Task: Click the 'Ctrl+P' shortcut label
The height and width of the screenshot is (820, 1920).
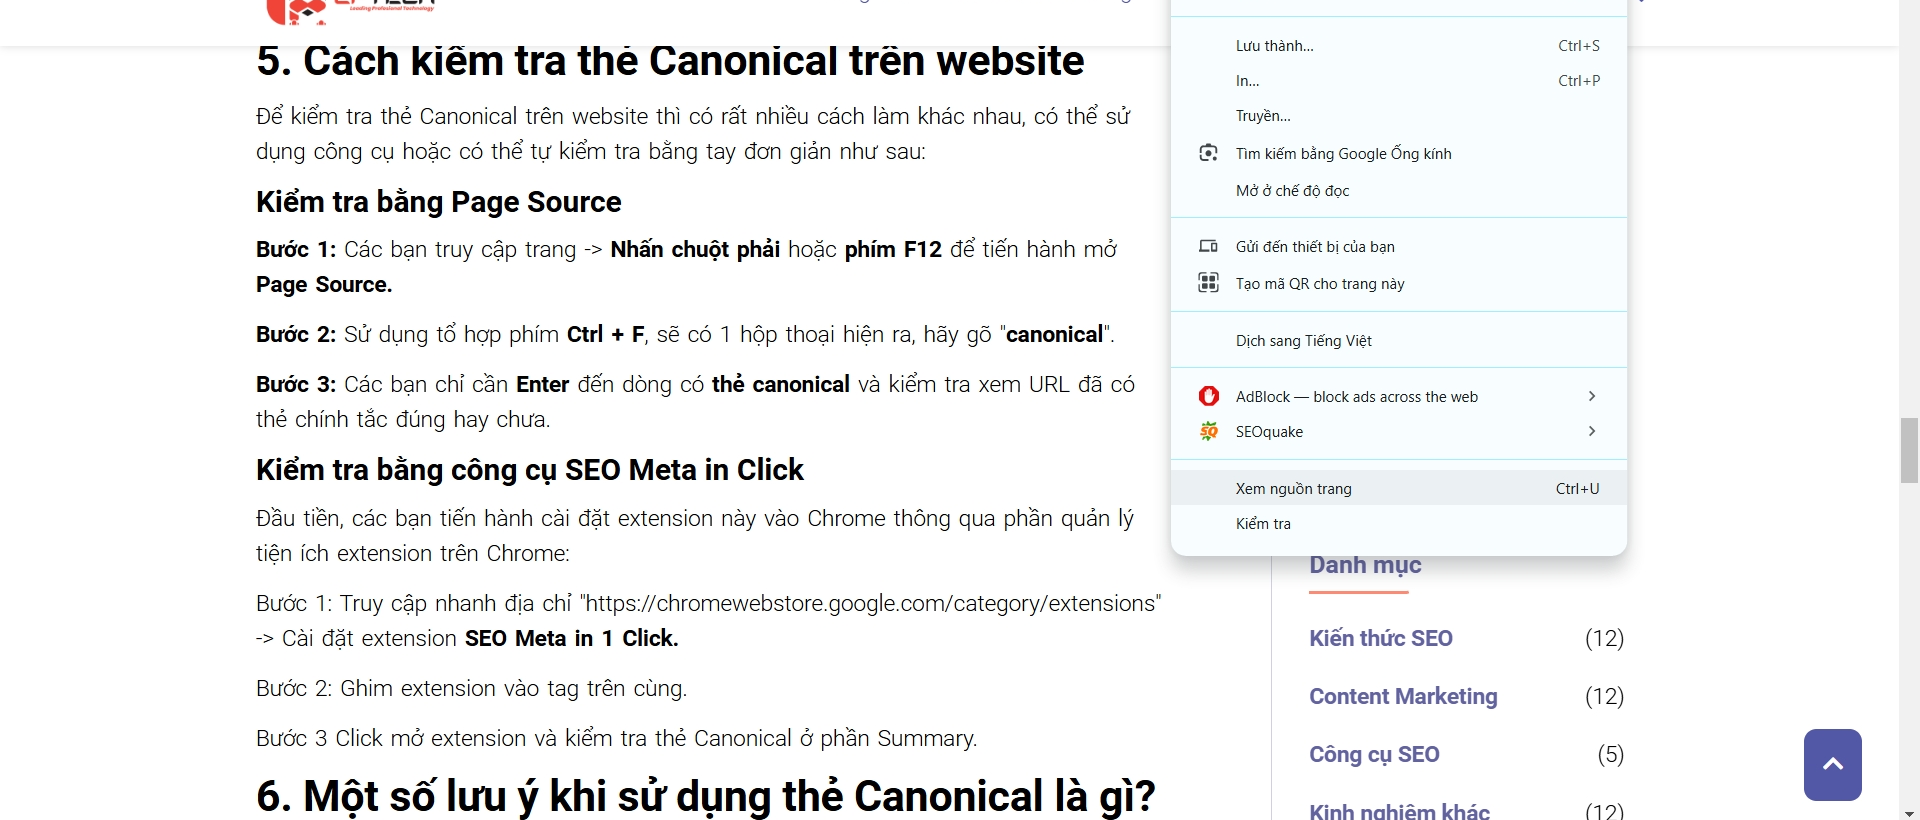Action: pyautogui.click(x=1578, y=81)
